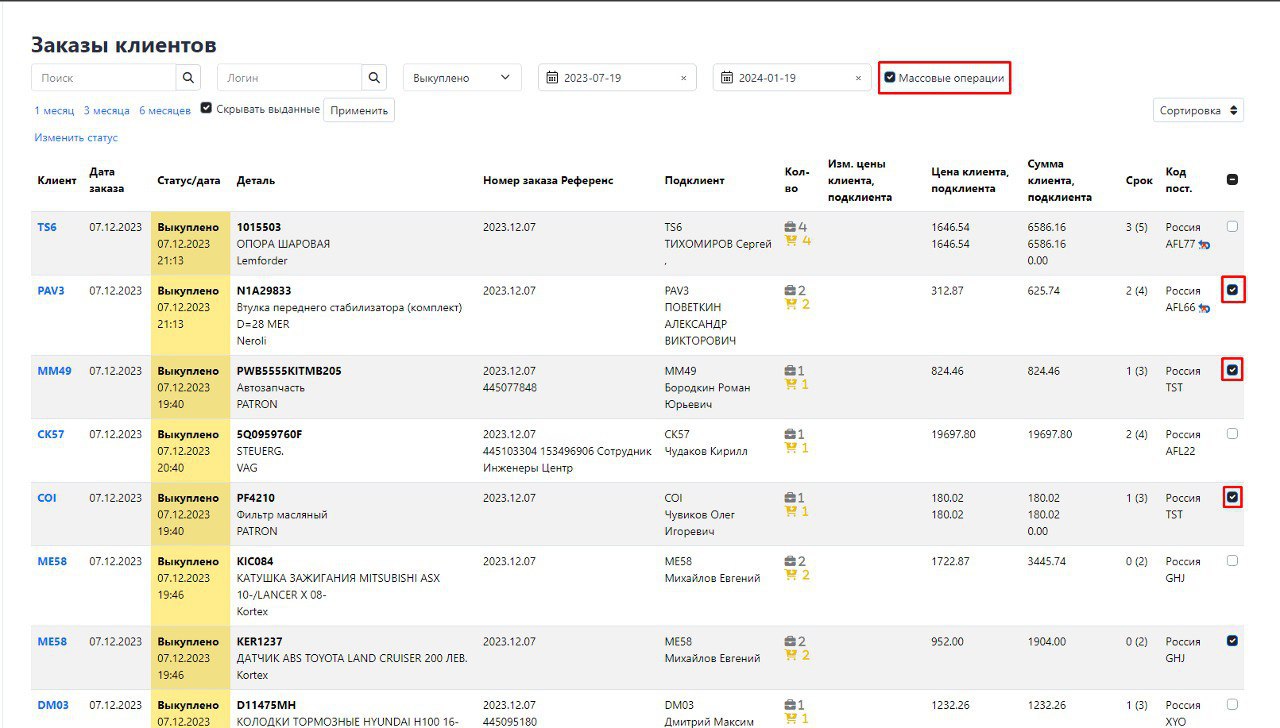
Task: Open client link MM49
Action: (55, 371)
